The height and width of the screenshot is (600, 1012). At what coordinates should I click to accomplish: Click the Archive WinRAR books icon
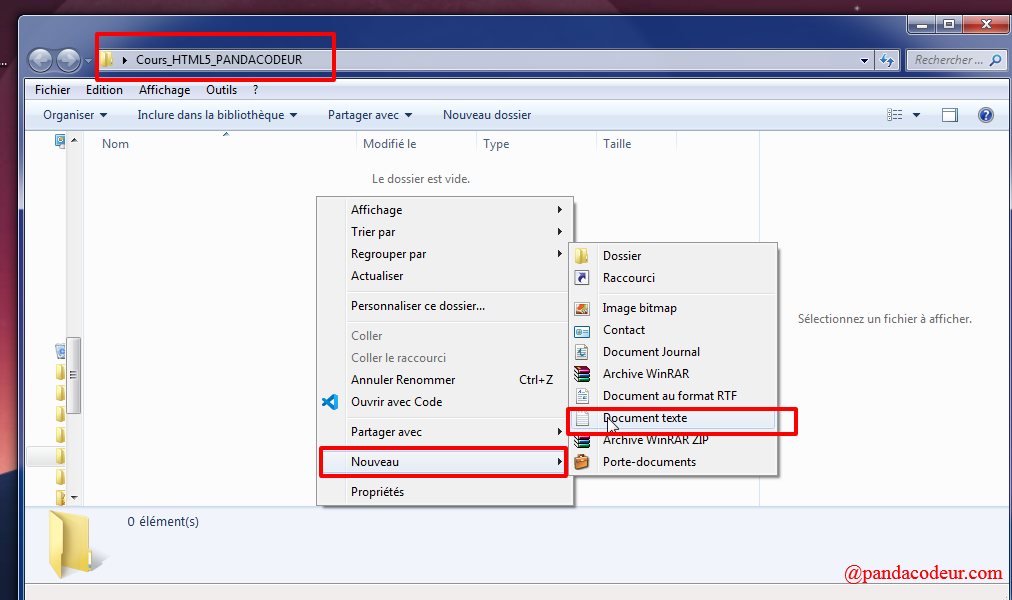(x=582, y=374)
